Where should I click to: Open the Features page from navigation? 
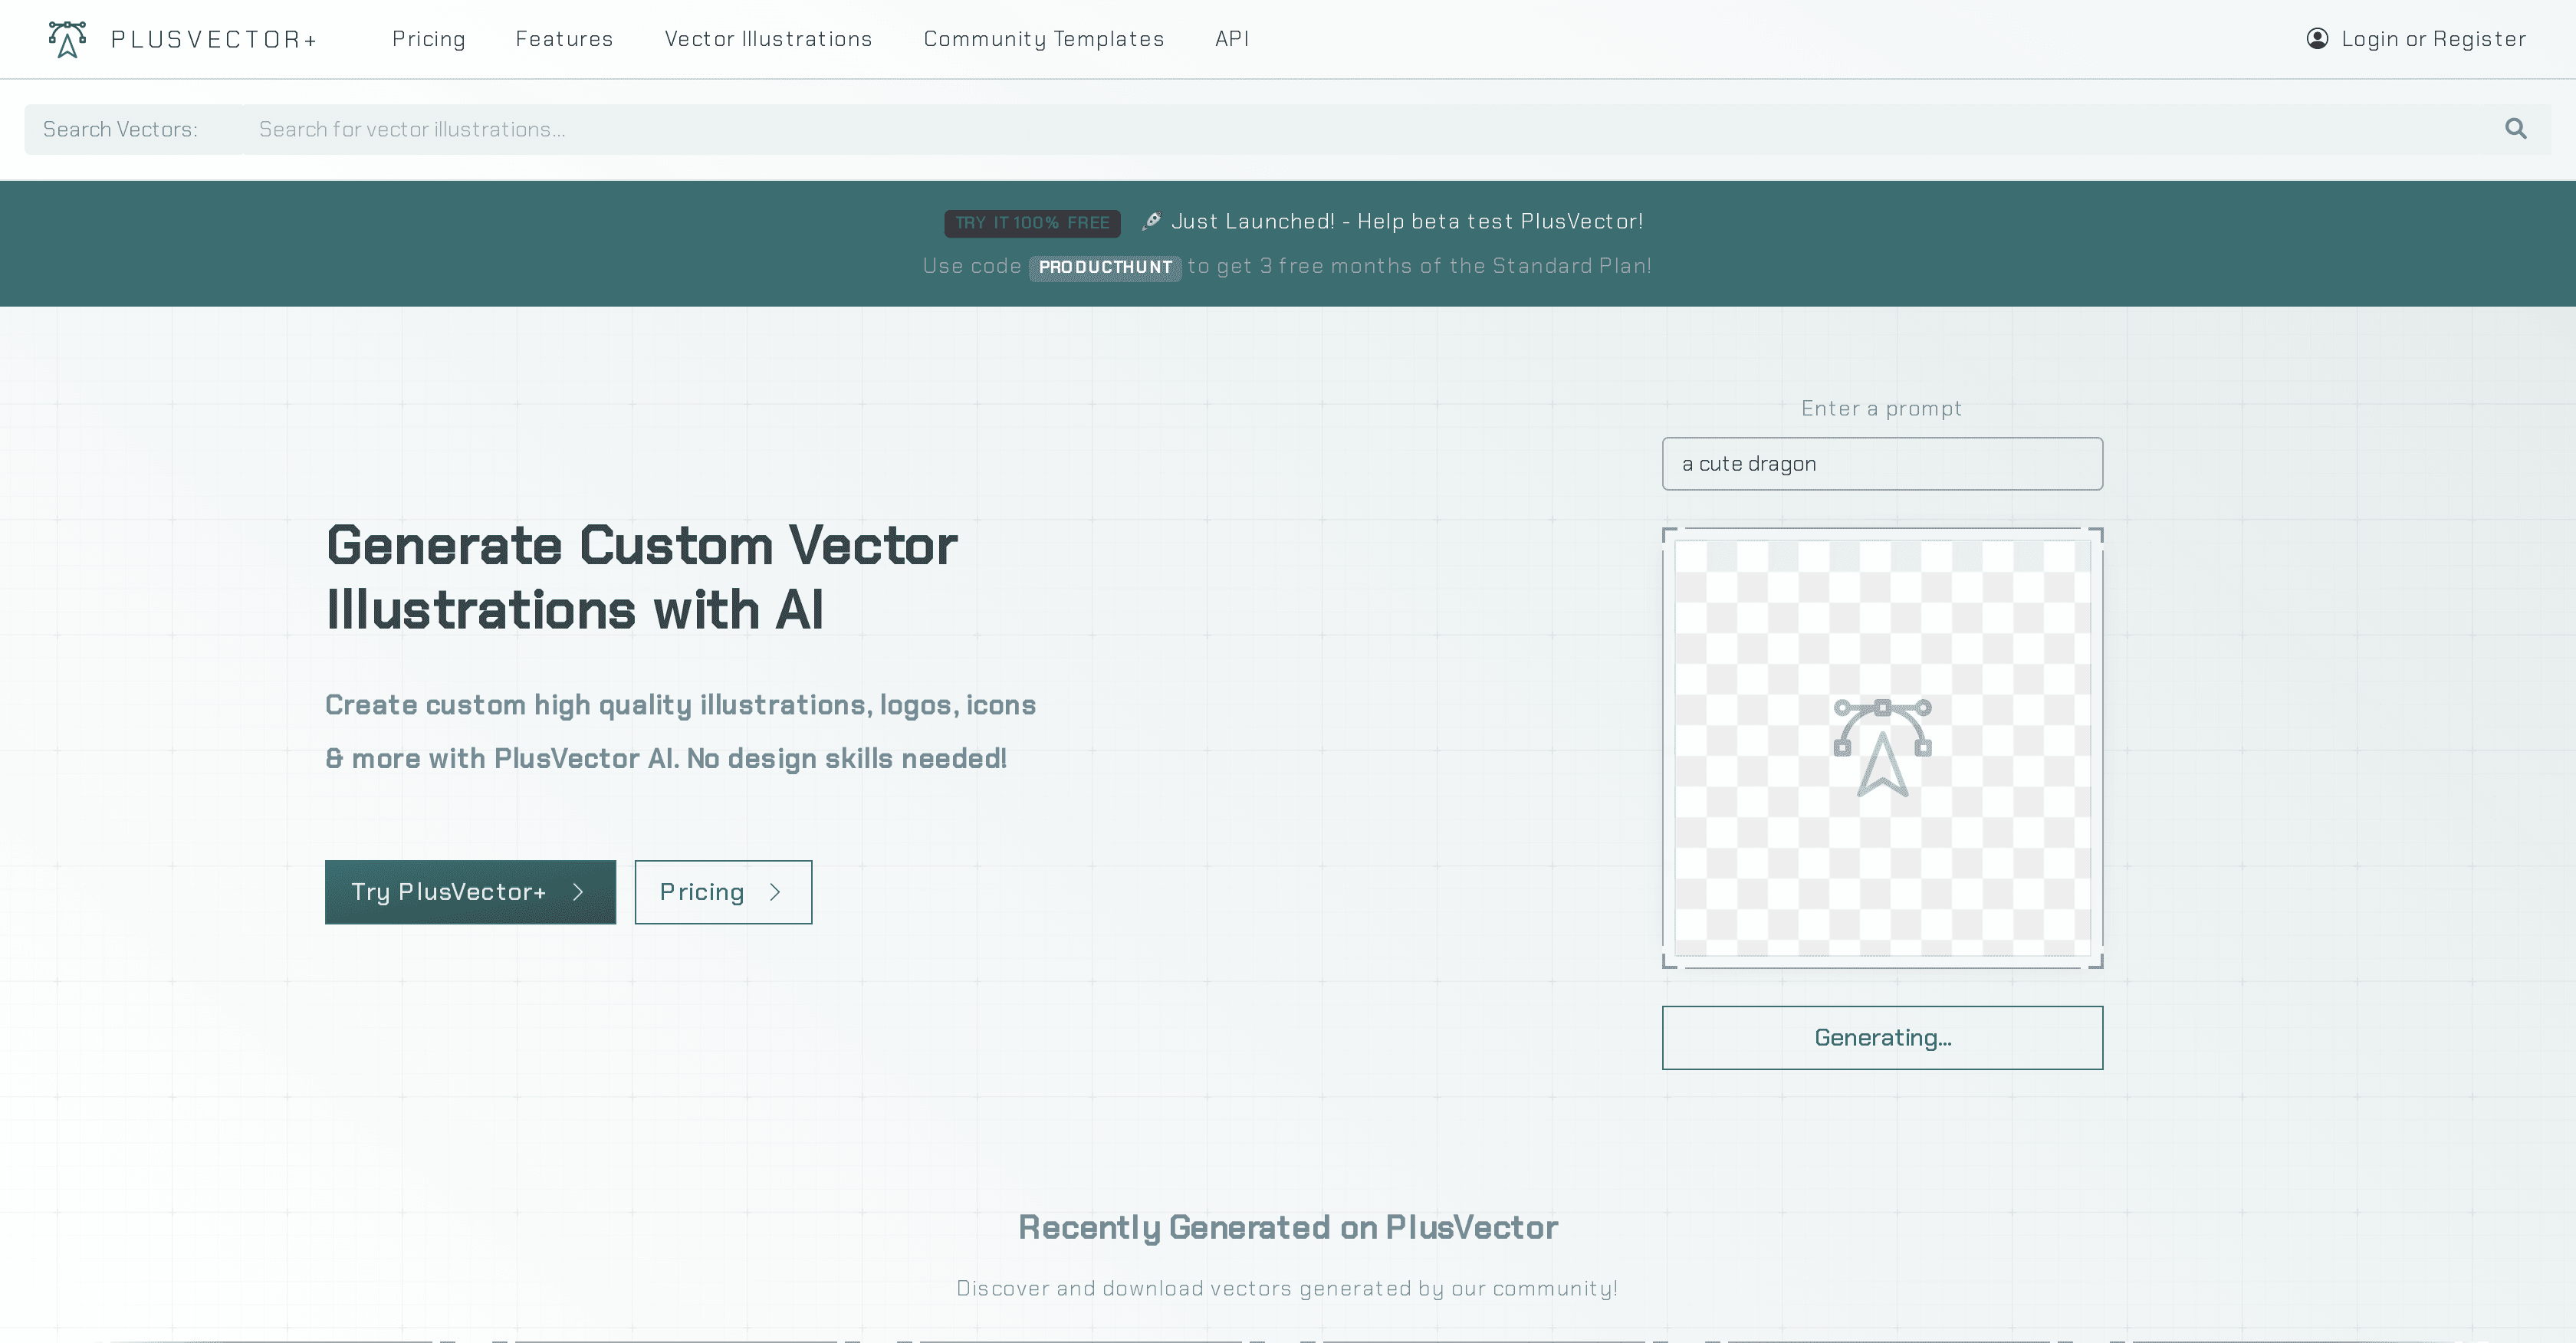[x=564, y=39]
